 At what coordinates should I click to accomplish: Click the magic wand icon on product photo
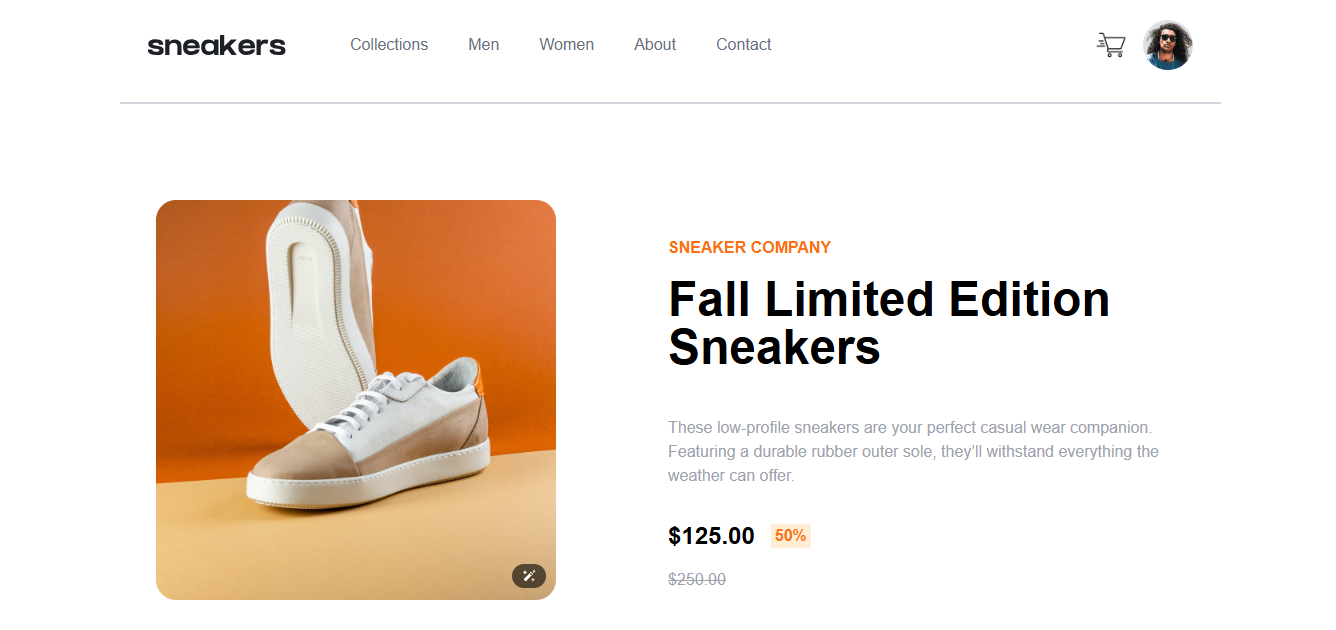tap(529, 575)
